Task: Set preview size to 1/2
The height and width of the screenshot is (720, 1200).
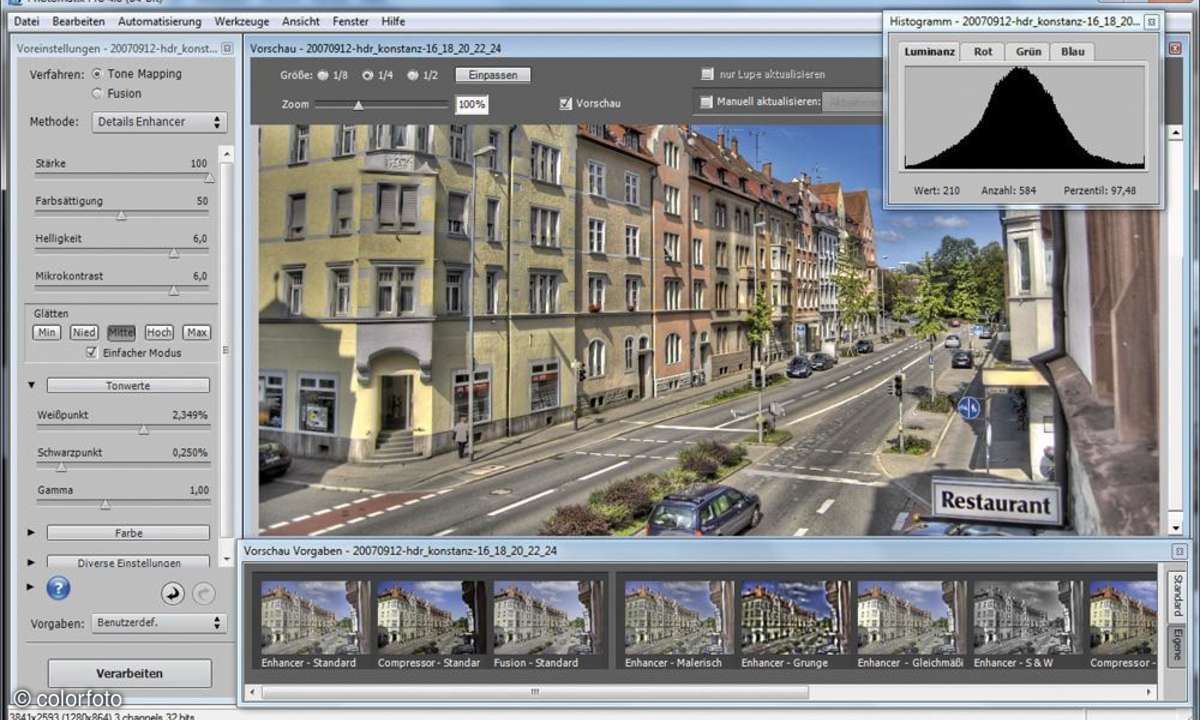Action: coord(412,75)
